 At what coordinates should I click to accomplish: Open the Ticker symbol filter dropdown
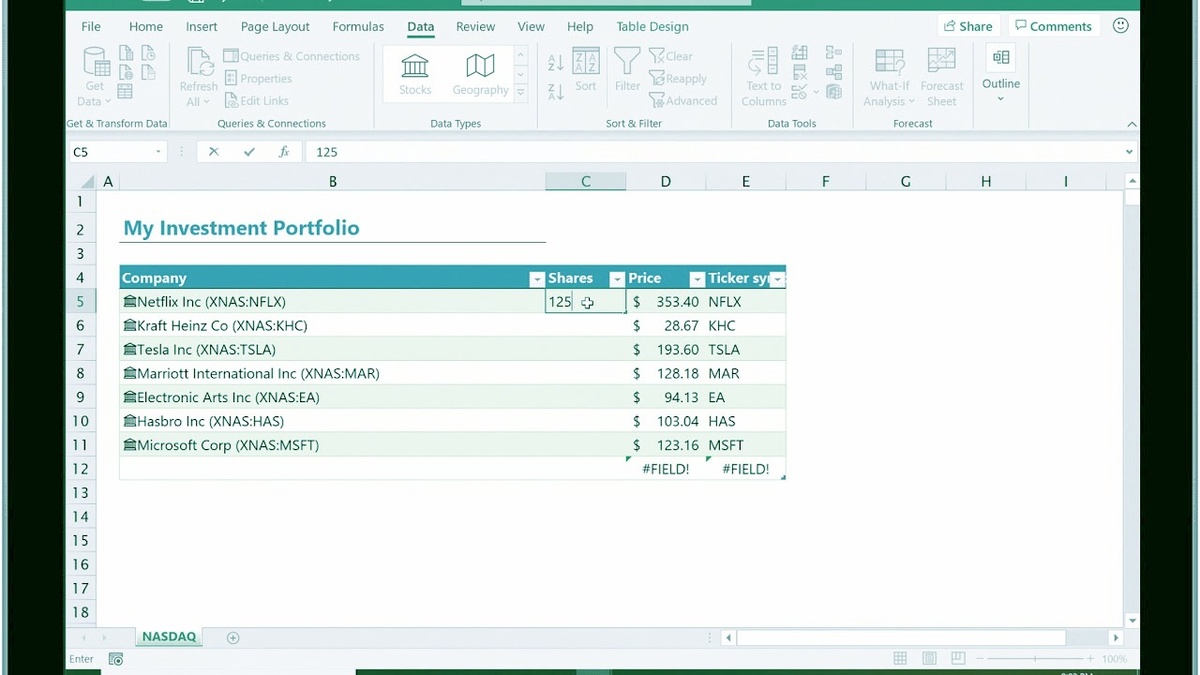click(x=777, y=279)
